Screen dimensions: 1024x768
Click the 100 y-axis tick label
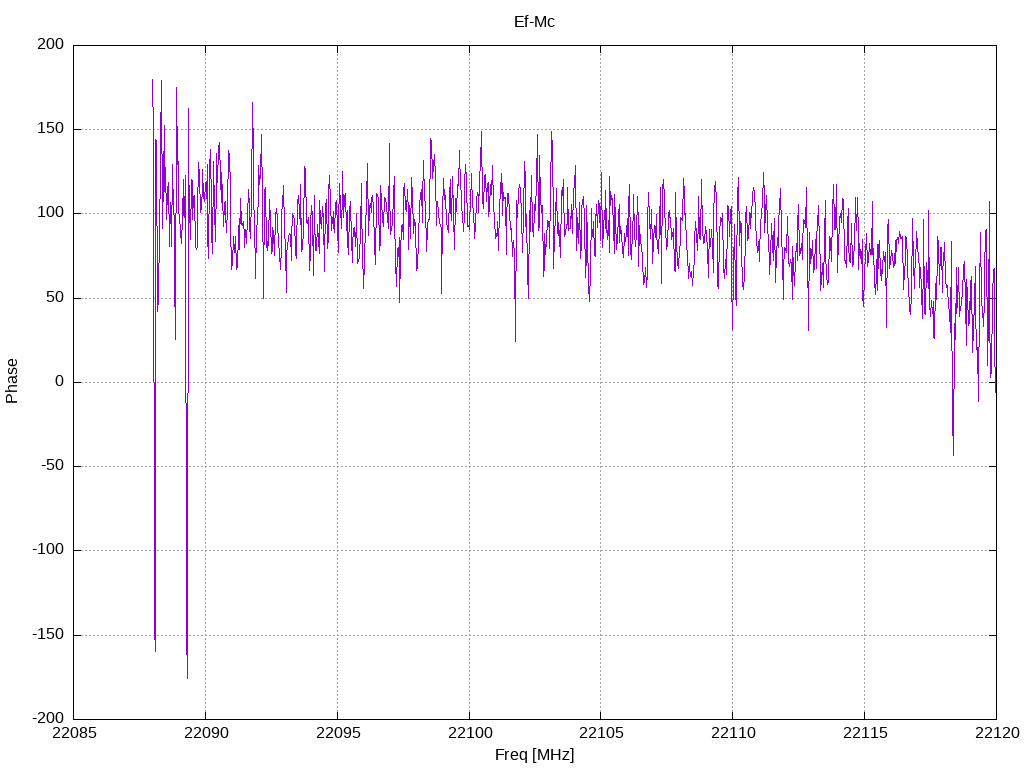tap(51, 213)
